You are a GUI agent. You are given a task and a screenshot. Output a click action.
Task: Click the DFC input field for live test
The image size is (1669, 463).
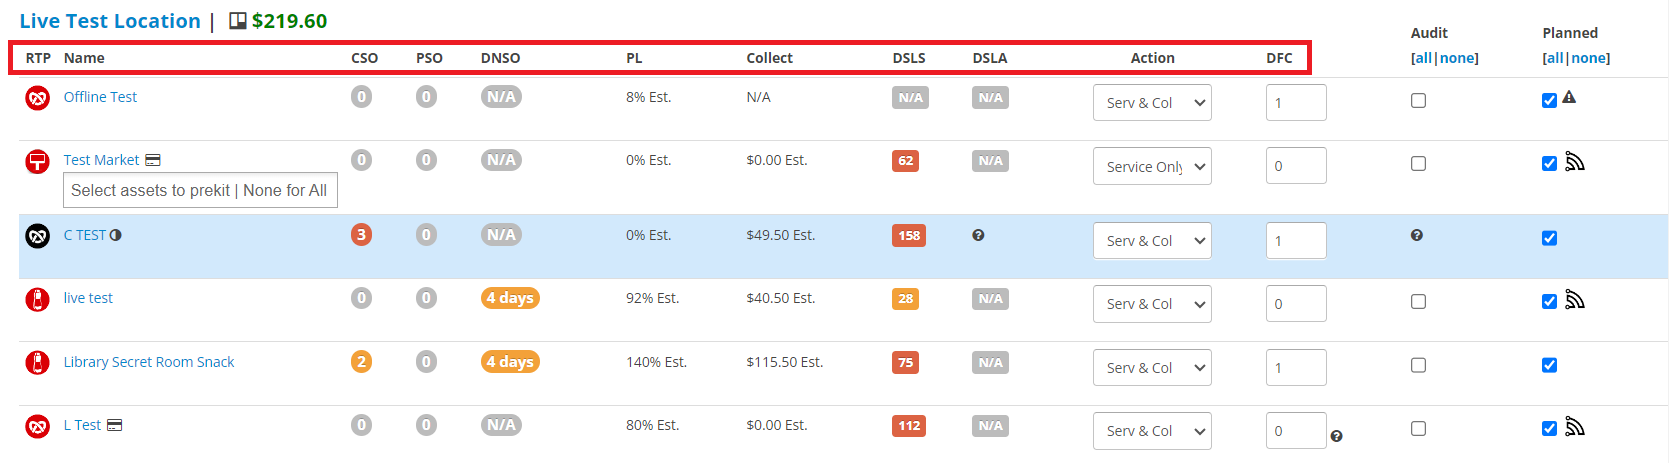[1295, 304]
